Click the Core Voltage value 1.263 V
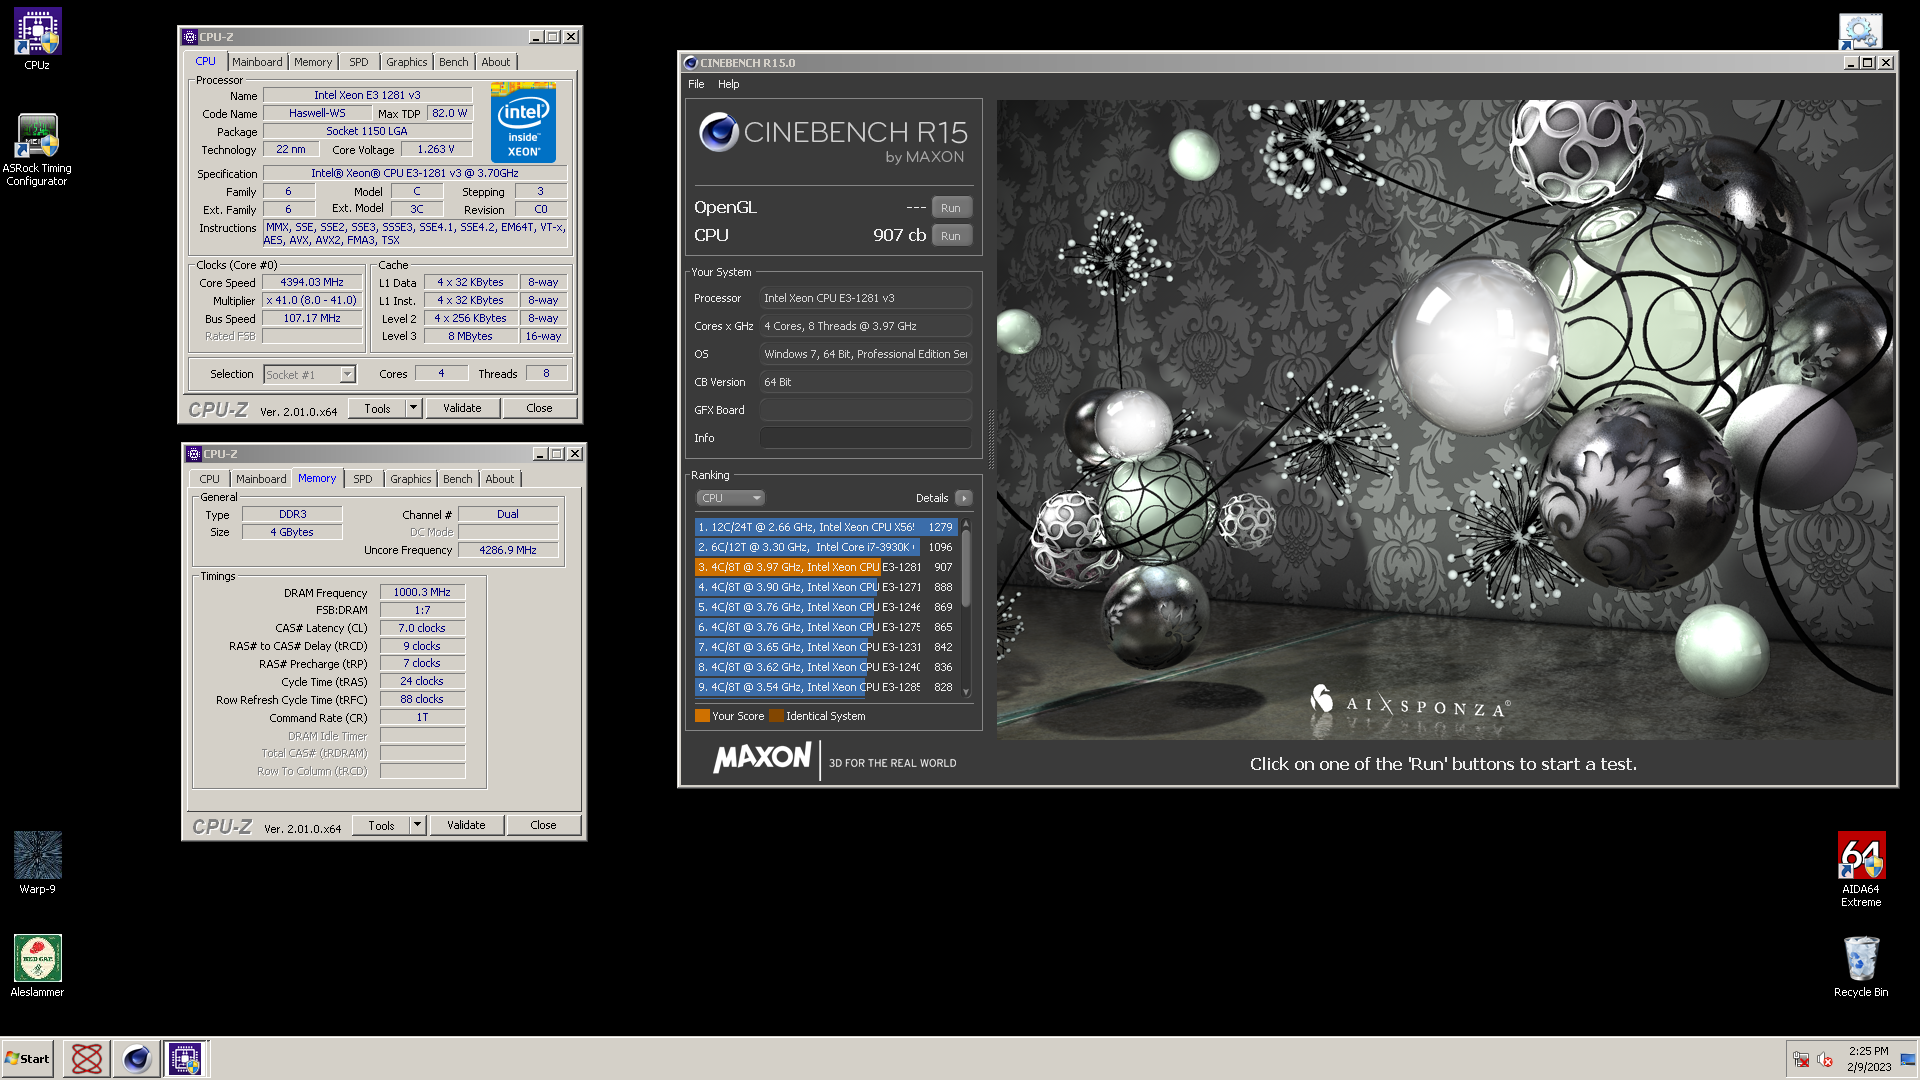Image resolution: width=1920 pixels, height=1080 pixels. coord(436,149)
